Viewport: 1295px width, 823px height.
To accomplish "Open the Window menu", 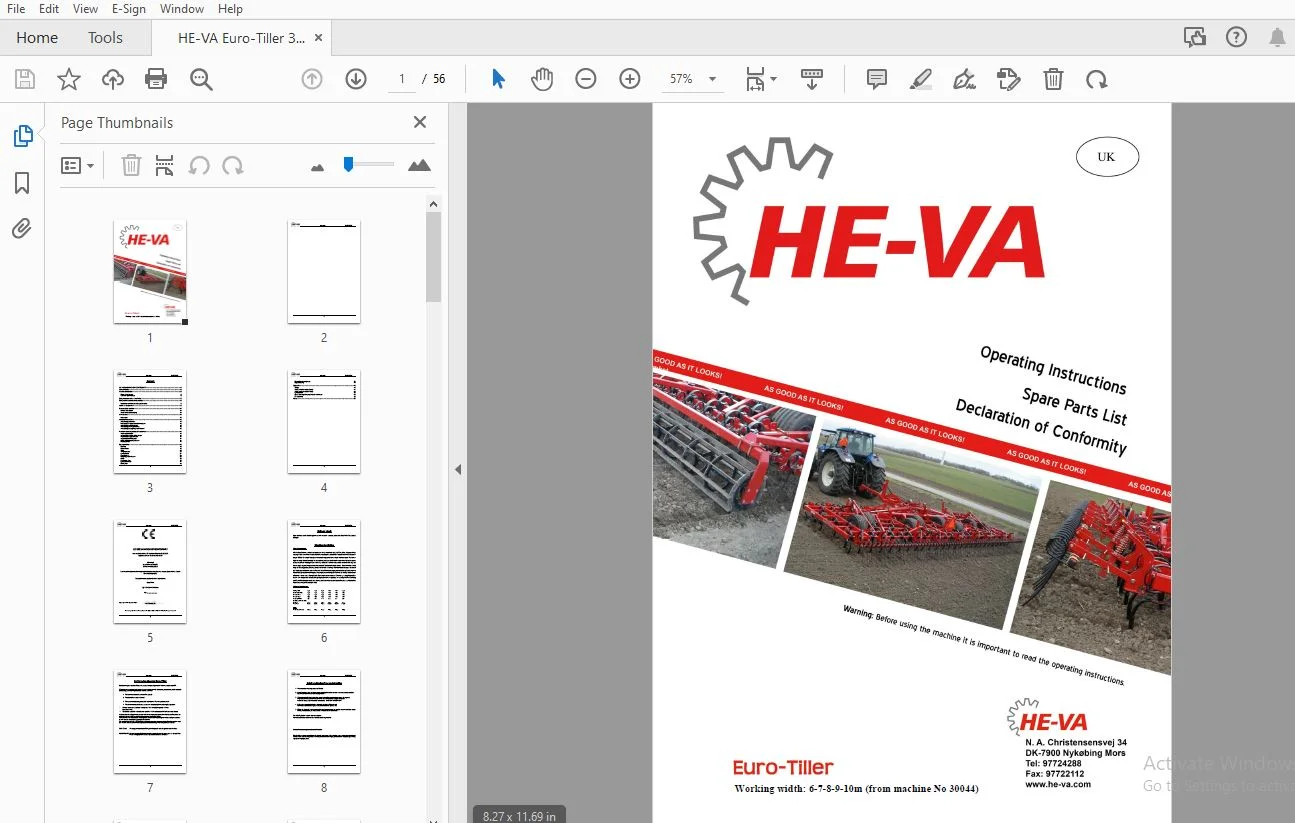I will pos(182,9).
